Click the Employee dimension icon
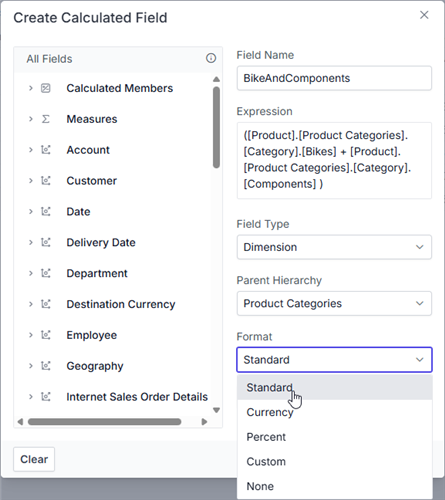This screenshot has height=500, width=445. tap(46, 335)
